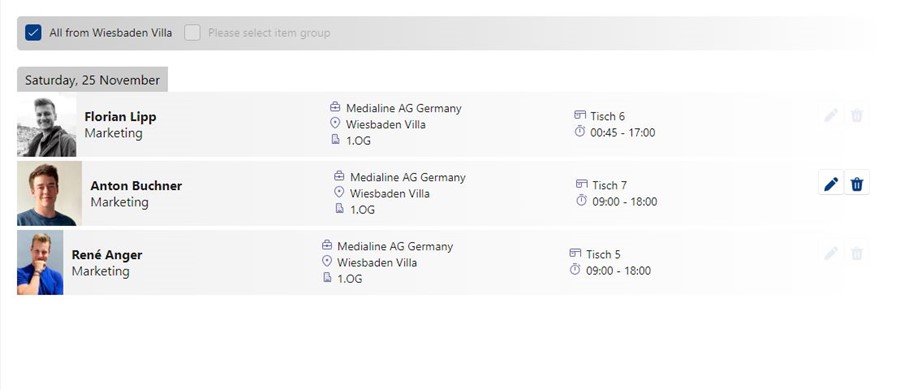Select Tisch 5 desk label
The image size is (900, 390).
tap(603, 254)
